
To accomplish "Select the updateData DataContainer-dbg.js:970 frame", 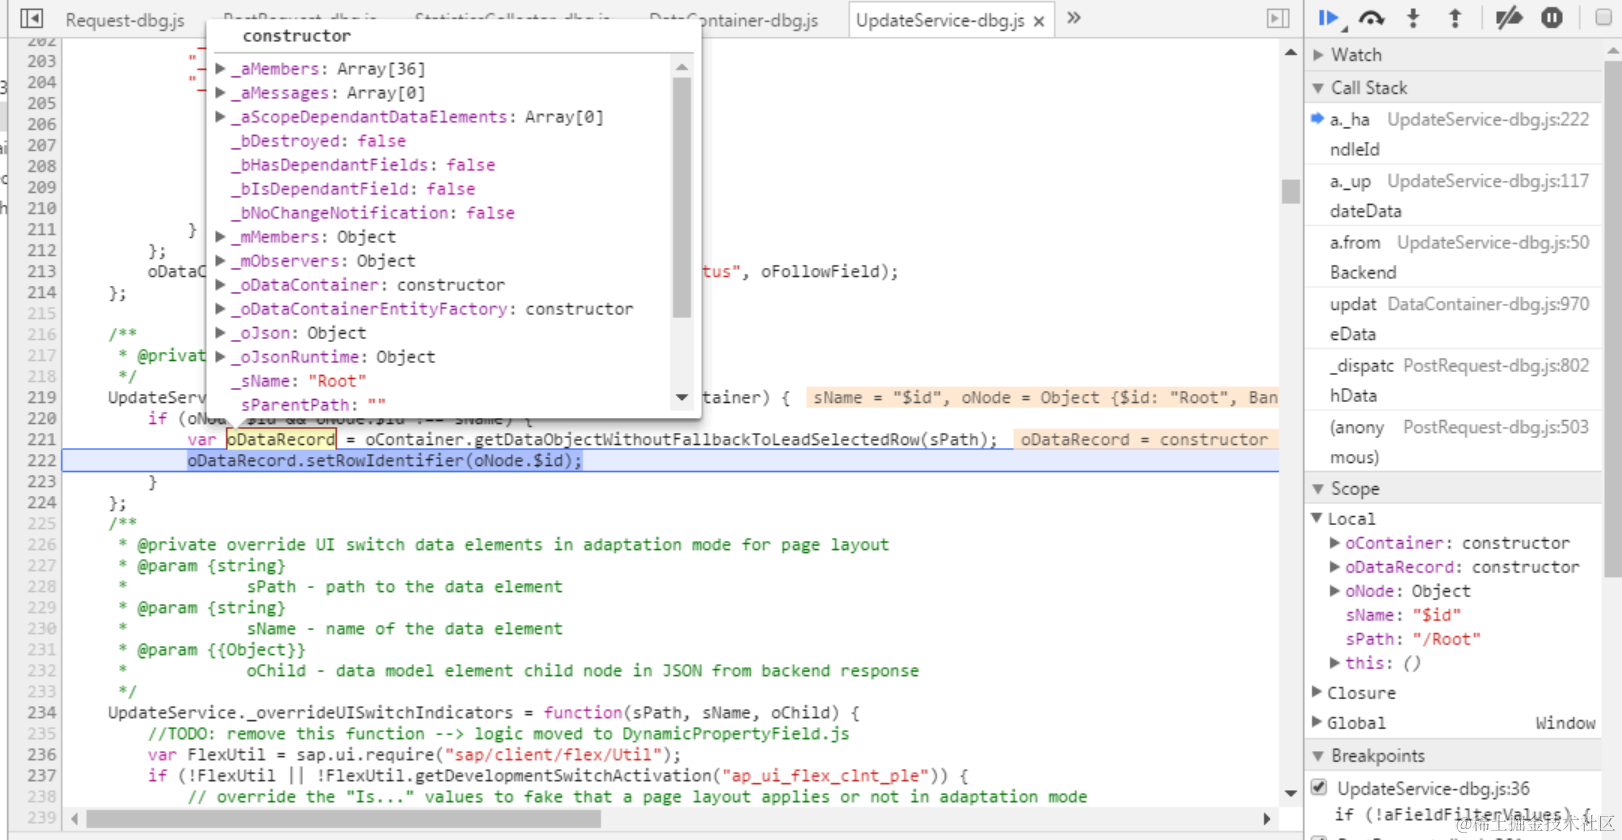I will point(1455,319).
